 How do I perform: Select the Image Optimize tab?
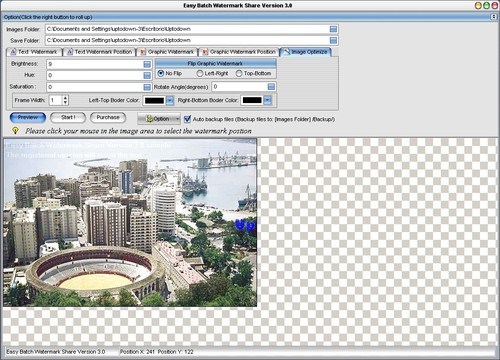click(x=306, y=52)
